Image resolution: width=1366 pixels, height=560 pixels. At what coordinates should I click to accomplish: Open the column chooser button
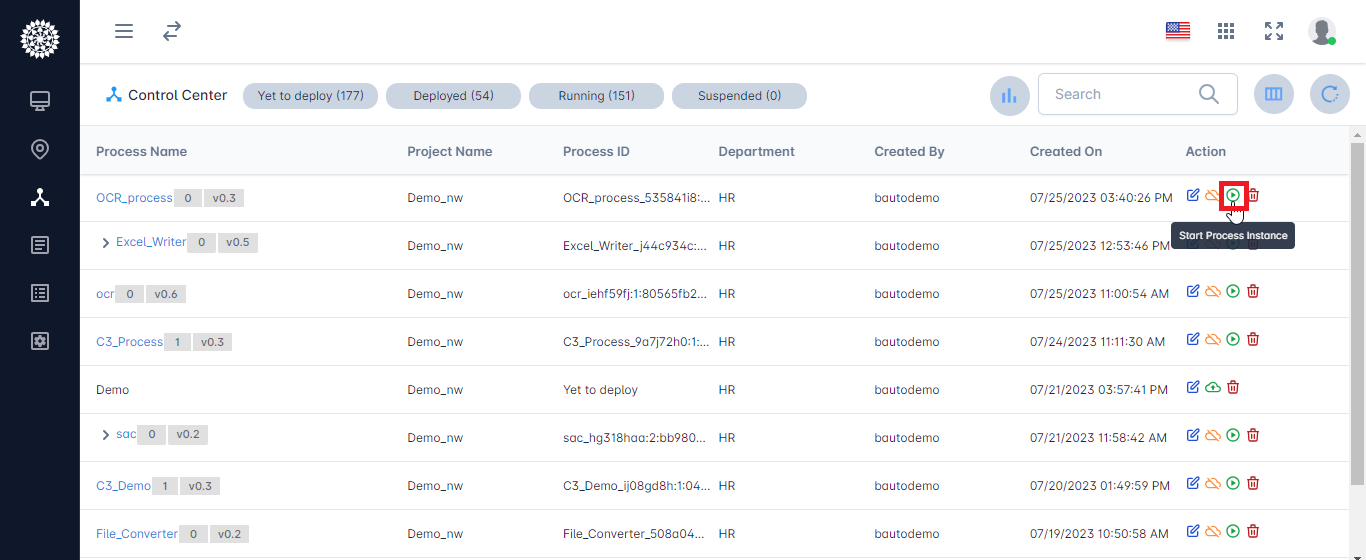pyautogui.click(x=1274, y=94)
